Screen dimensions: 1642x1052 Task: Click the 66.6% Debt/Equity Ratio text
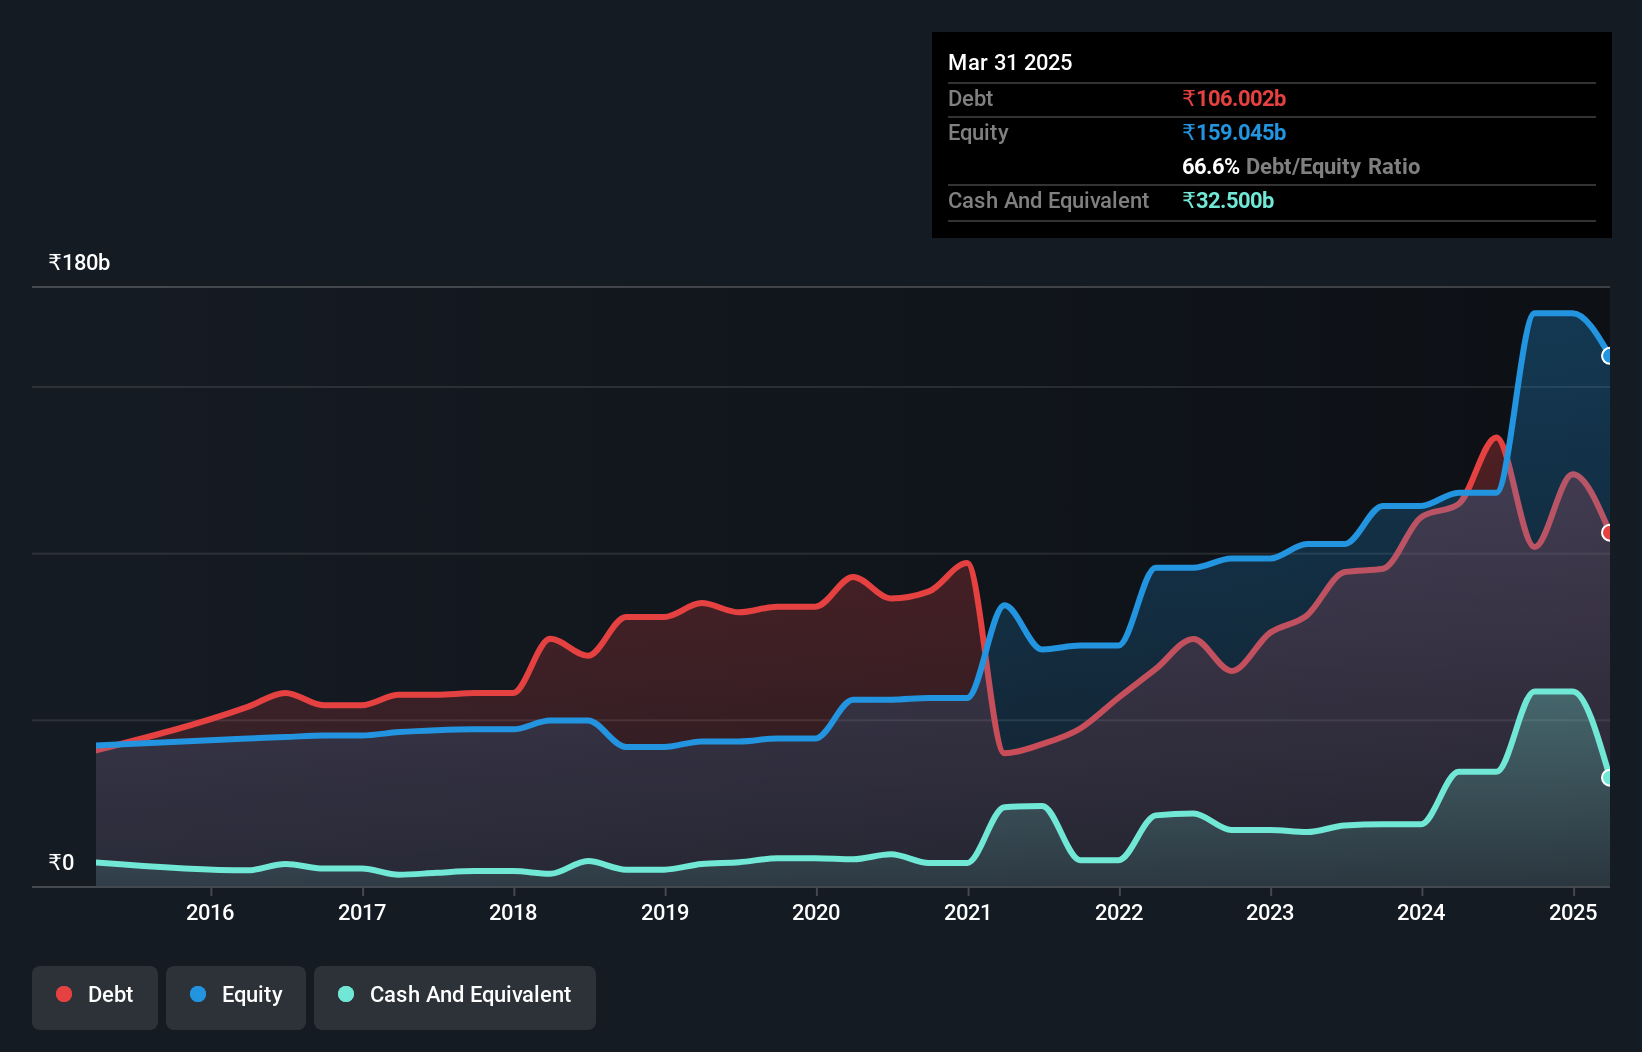pos(1301,166)
